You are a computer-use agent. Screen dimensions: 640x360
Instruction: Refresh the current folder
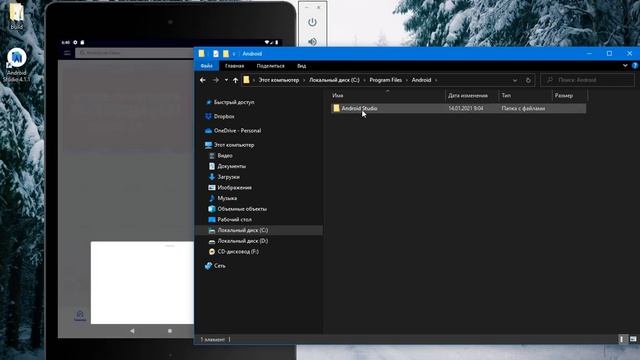(528, 80)
